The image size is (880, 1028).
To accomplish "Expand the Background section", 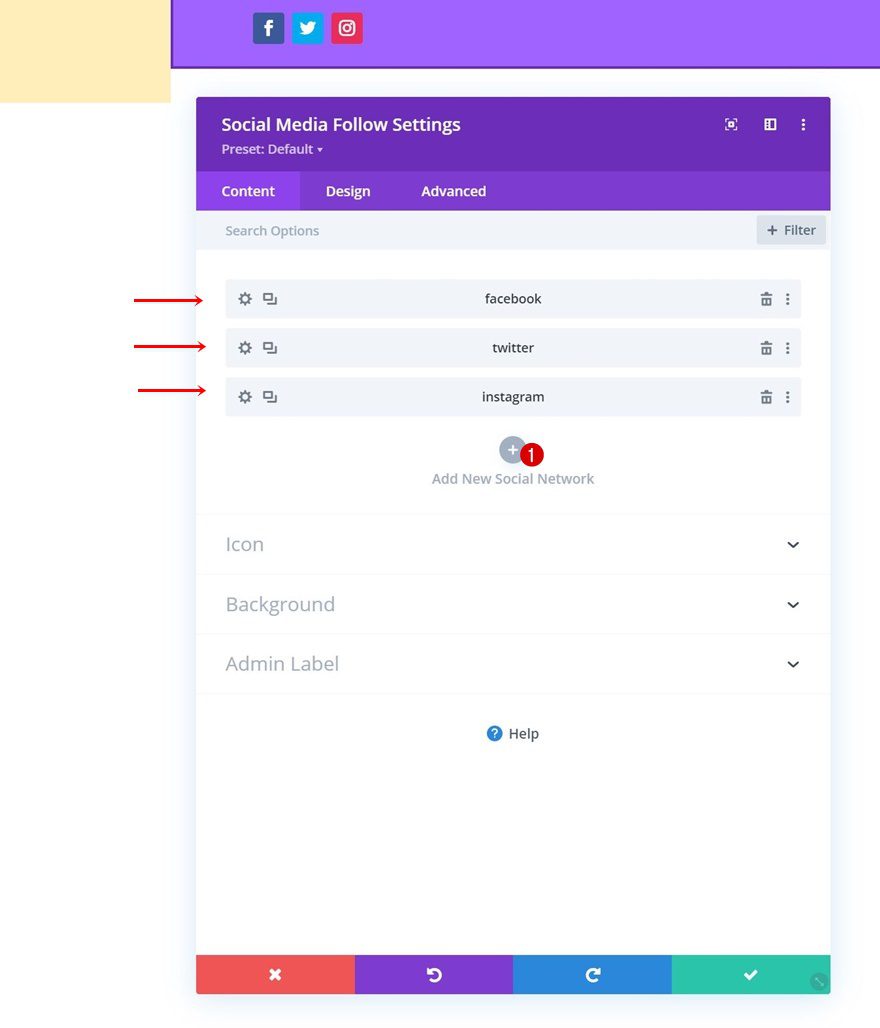I will tap(513, 604).
